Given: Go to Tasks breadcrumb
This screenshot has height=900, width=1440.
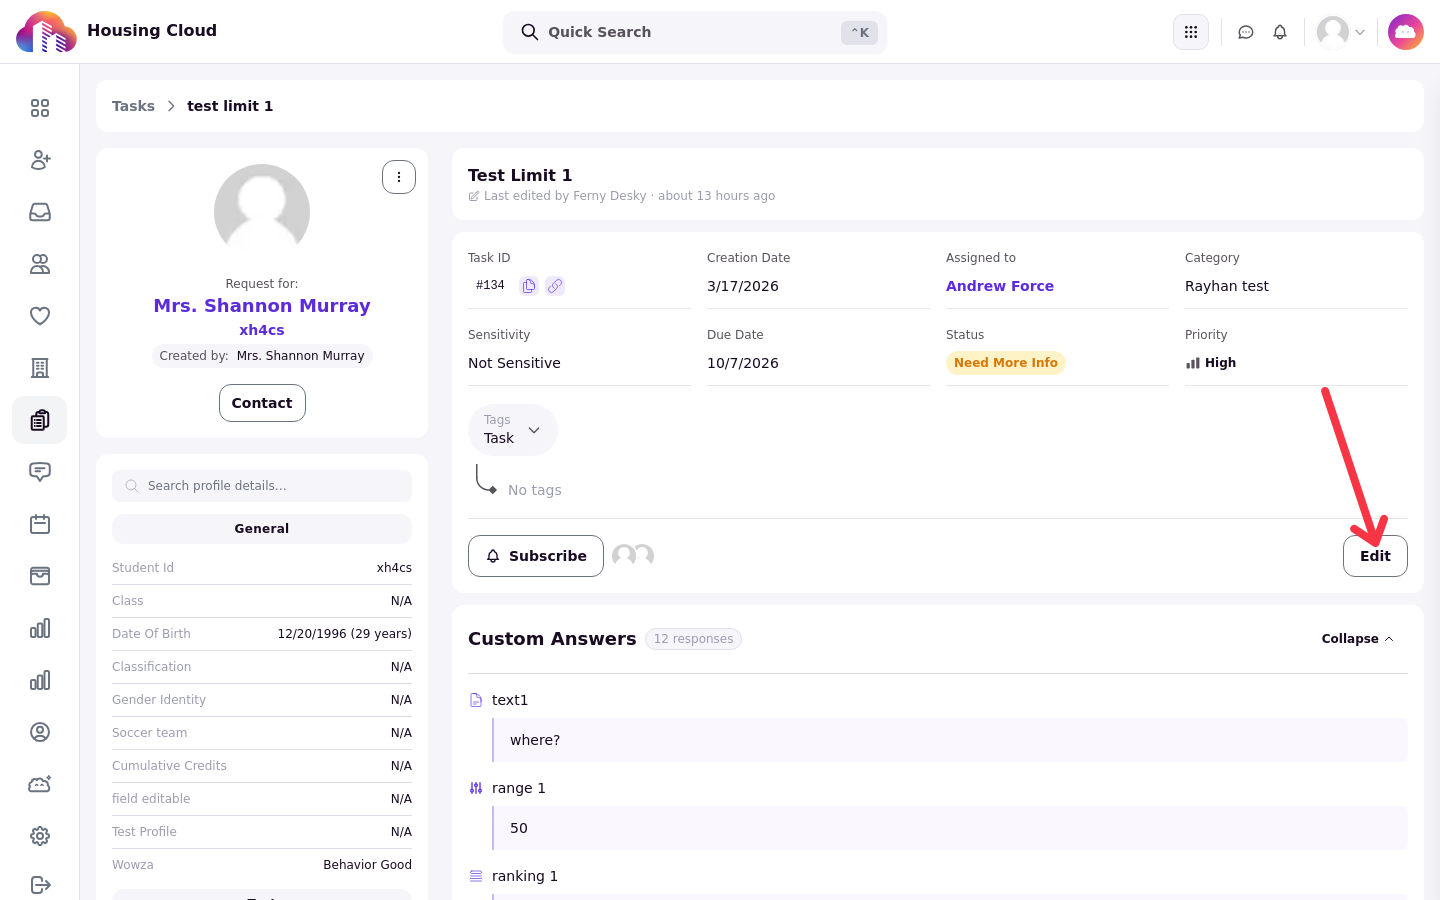Looking at the screenshot, I should (133, 106).
